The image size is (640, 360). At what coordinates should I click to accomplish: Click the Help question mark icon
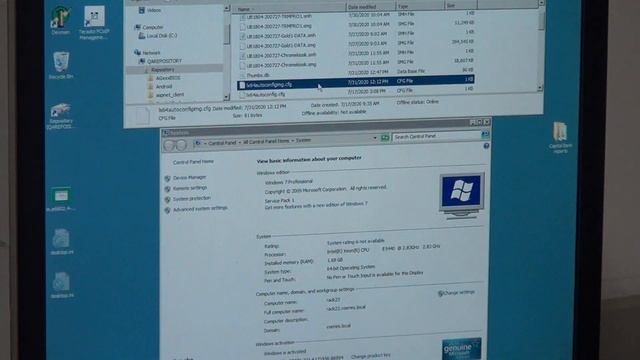pos(486,146)
